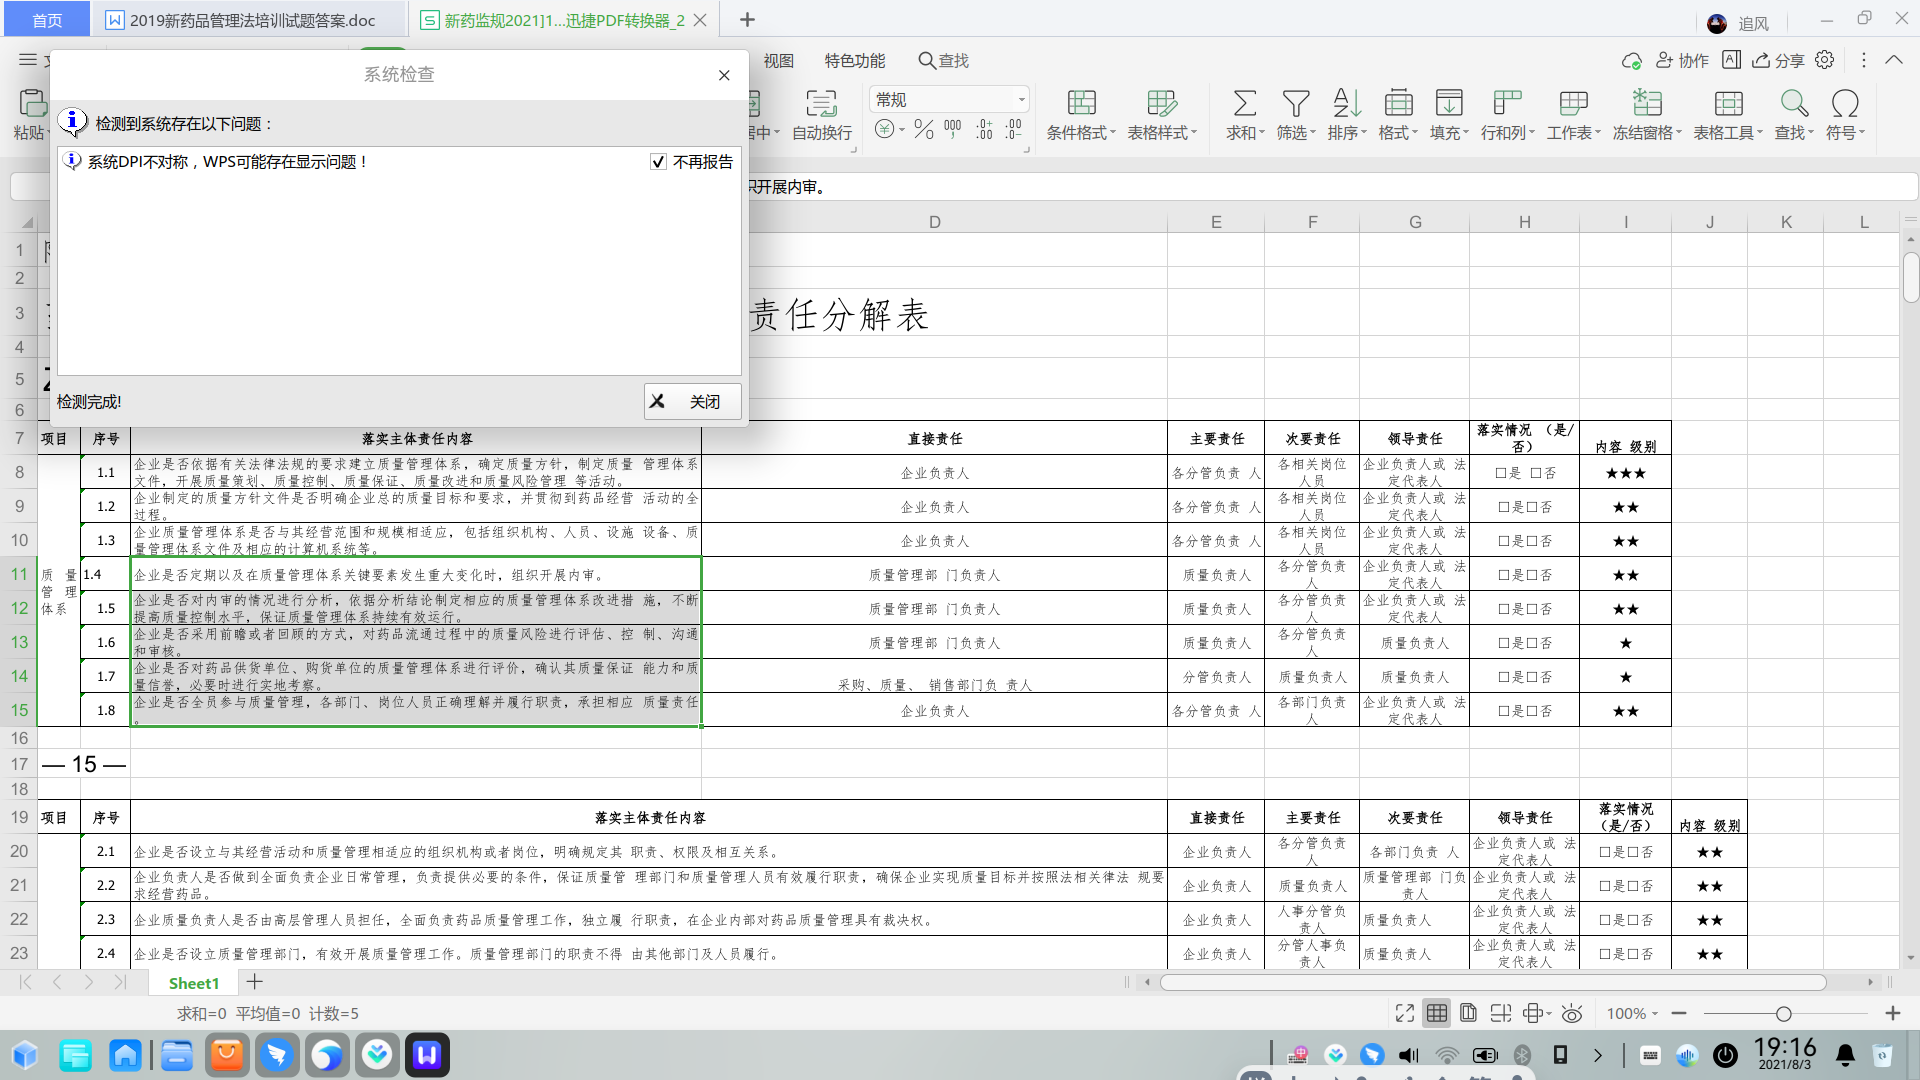Open the 特色功能 ribbon tab
The height and width of the screenshot is (1080, 1920).
tap(854, 61)
